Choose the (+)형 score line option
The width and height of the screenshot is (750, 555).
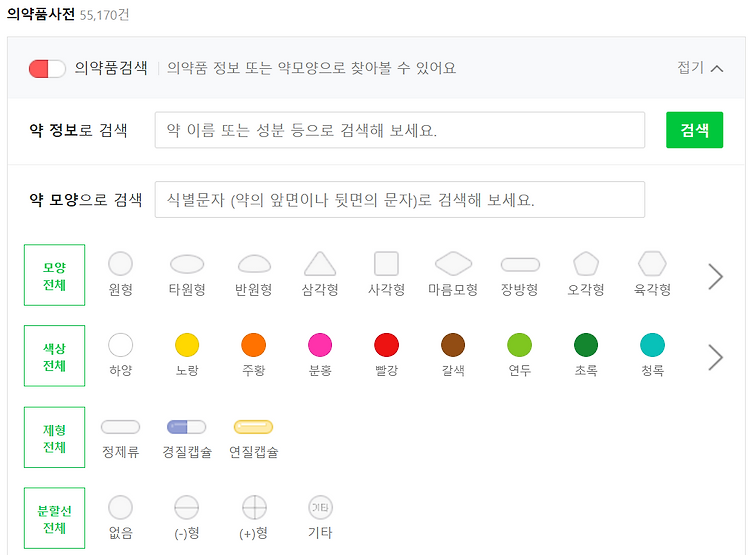click(x=254, y=508)
